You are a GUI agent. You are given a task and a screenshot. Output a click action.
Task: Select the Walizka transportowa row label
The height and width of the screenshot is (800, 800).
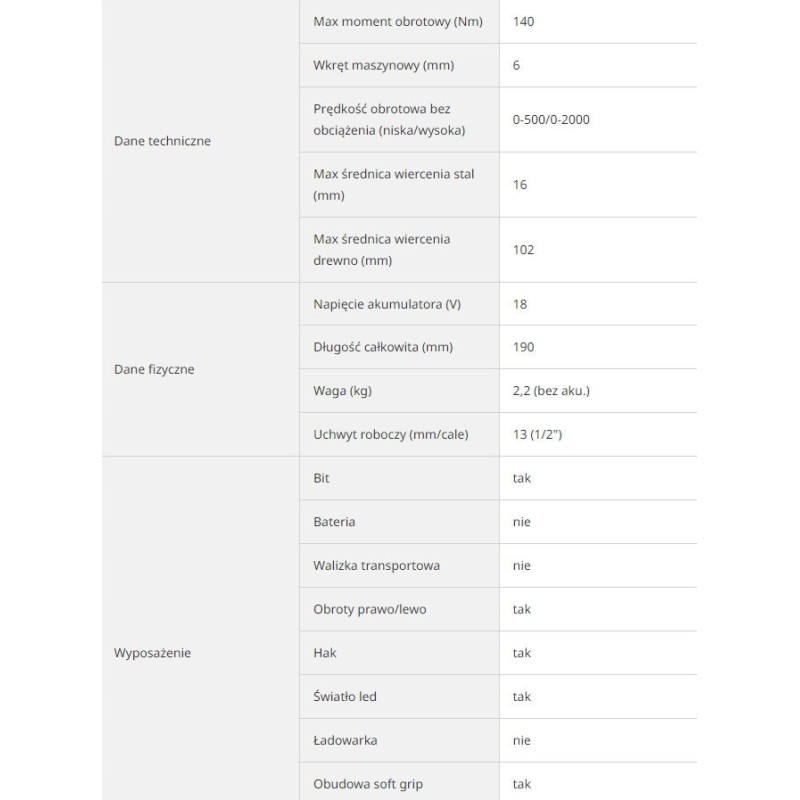click(x=376, y=565)
